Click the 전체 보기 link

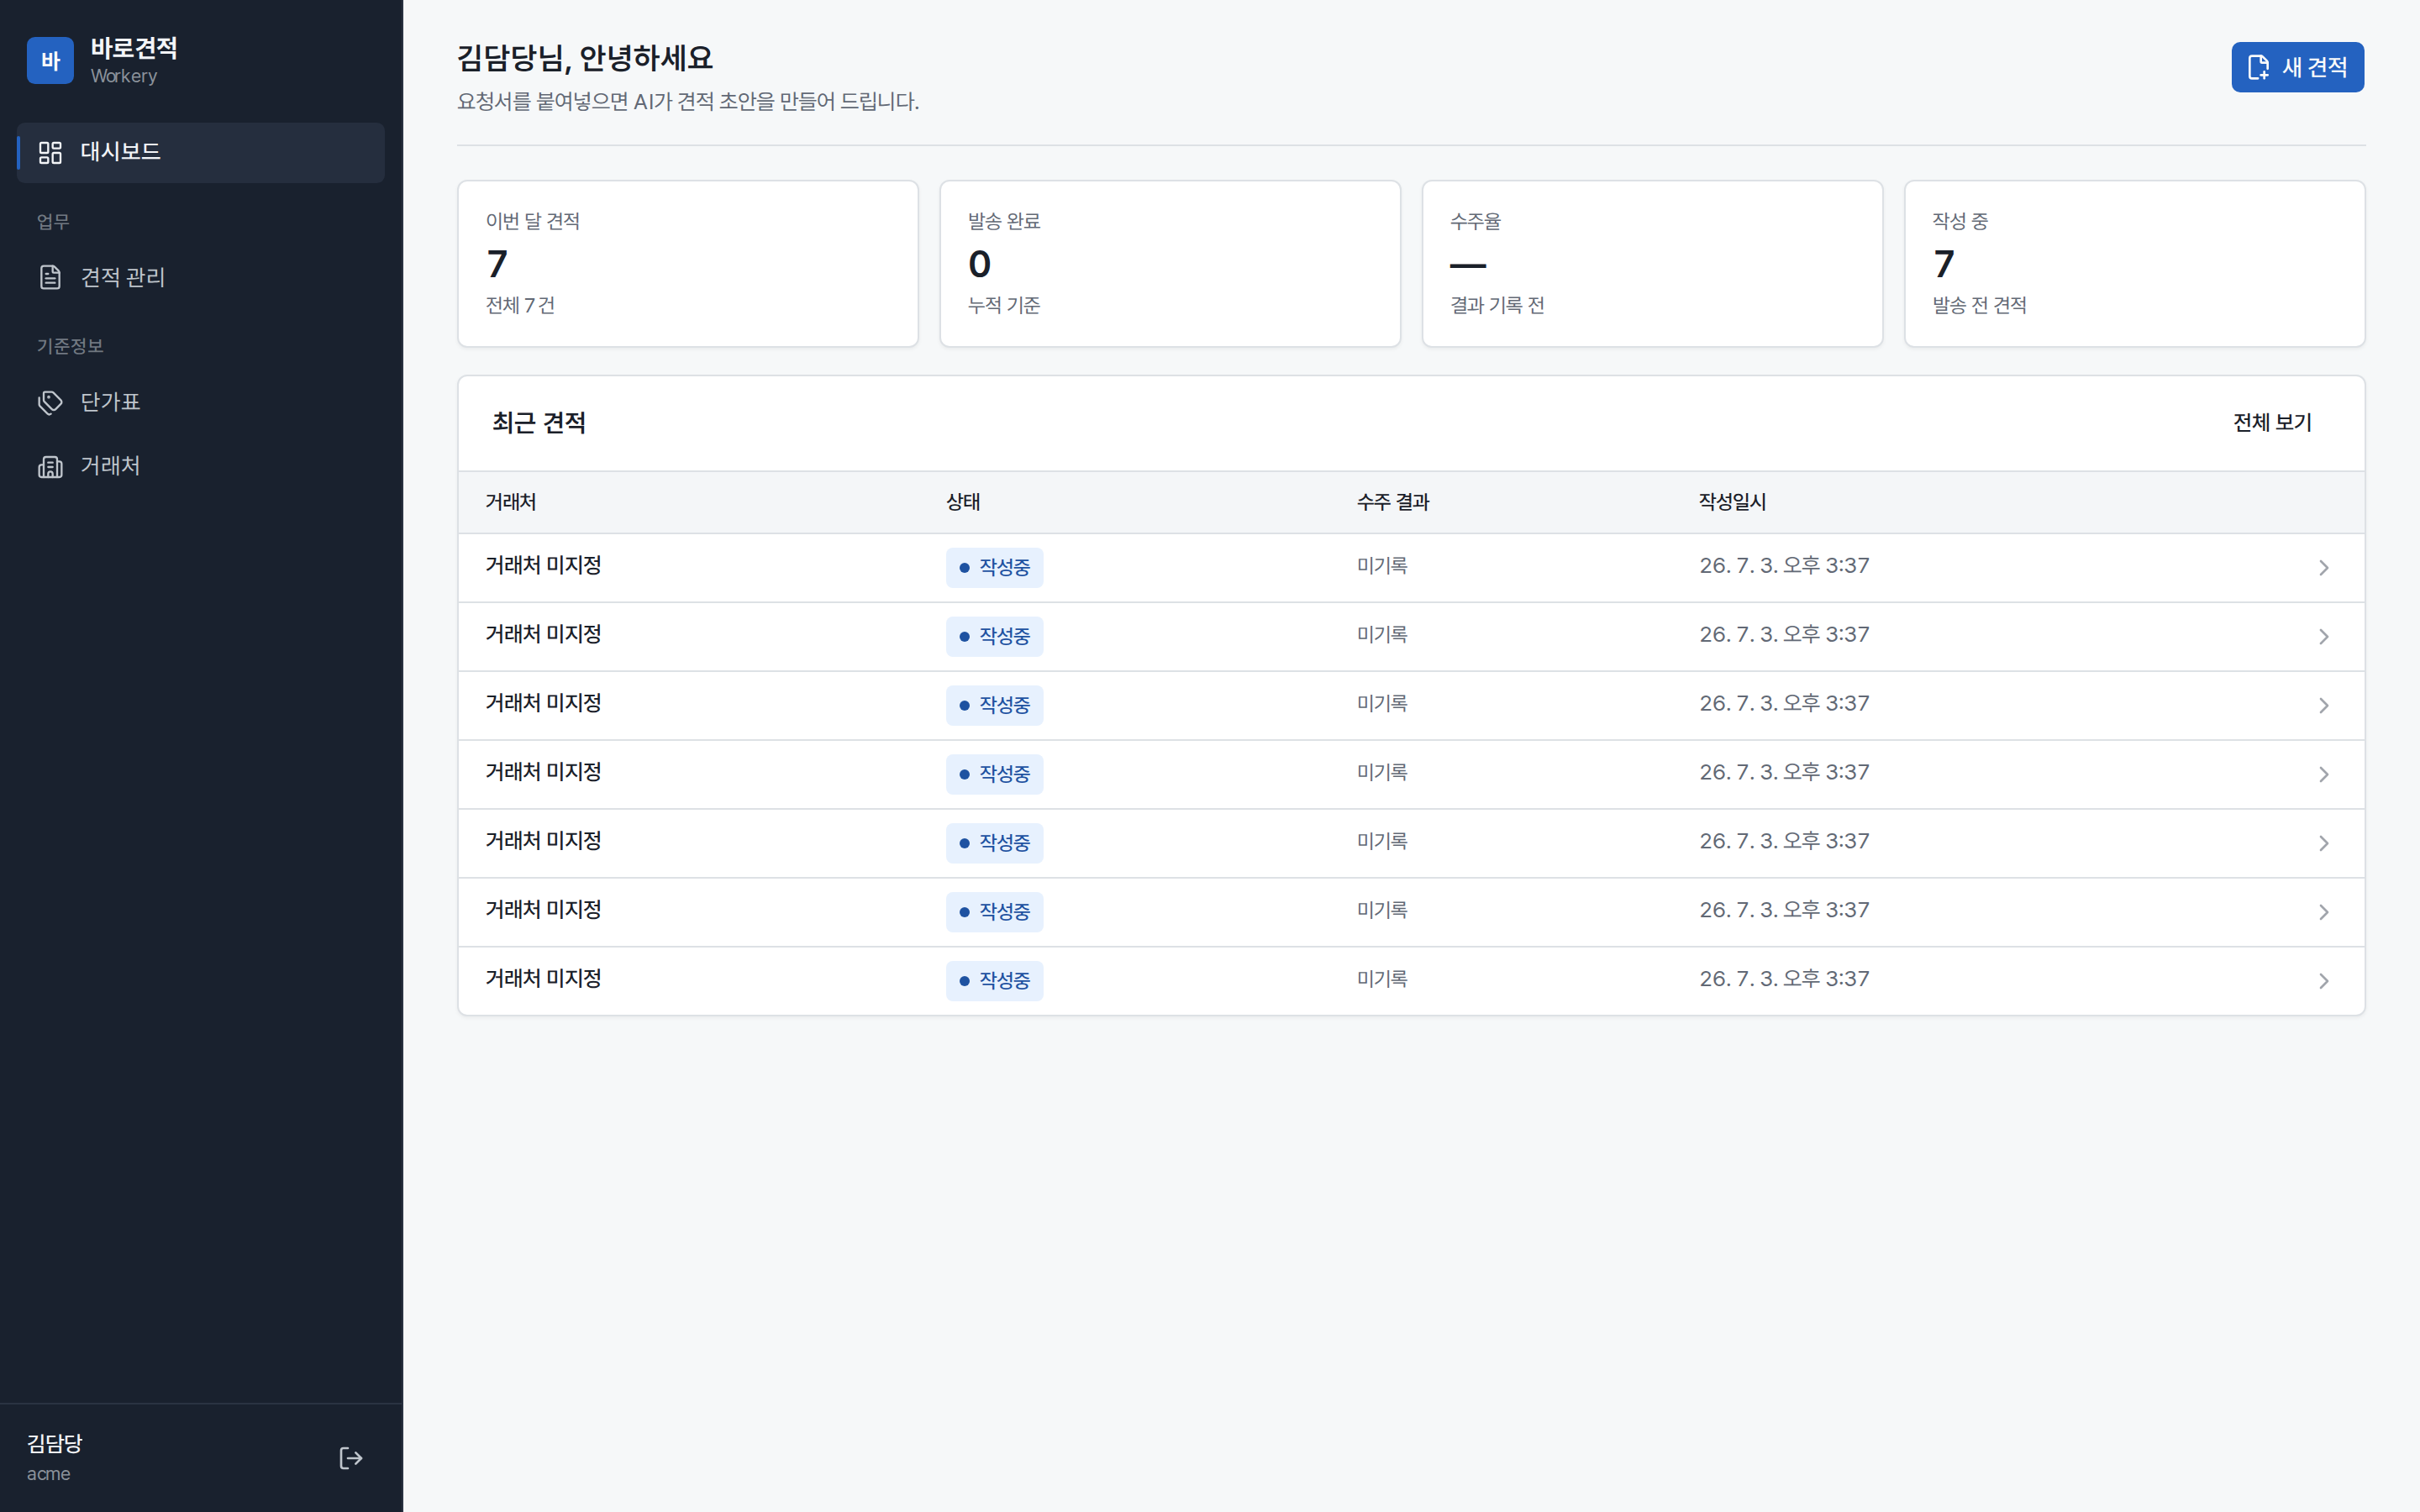pos(2272,423)
